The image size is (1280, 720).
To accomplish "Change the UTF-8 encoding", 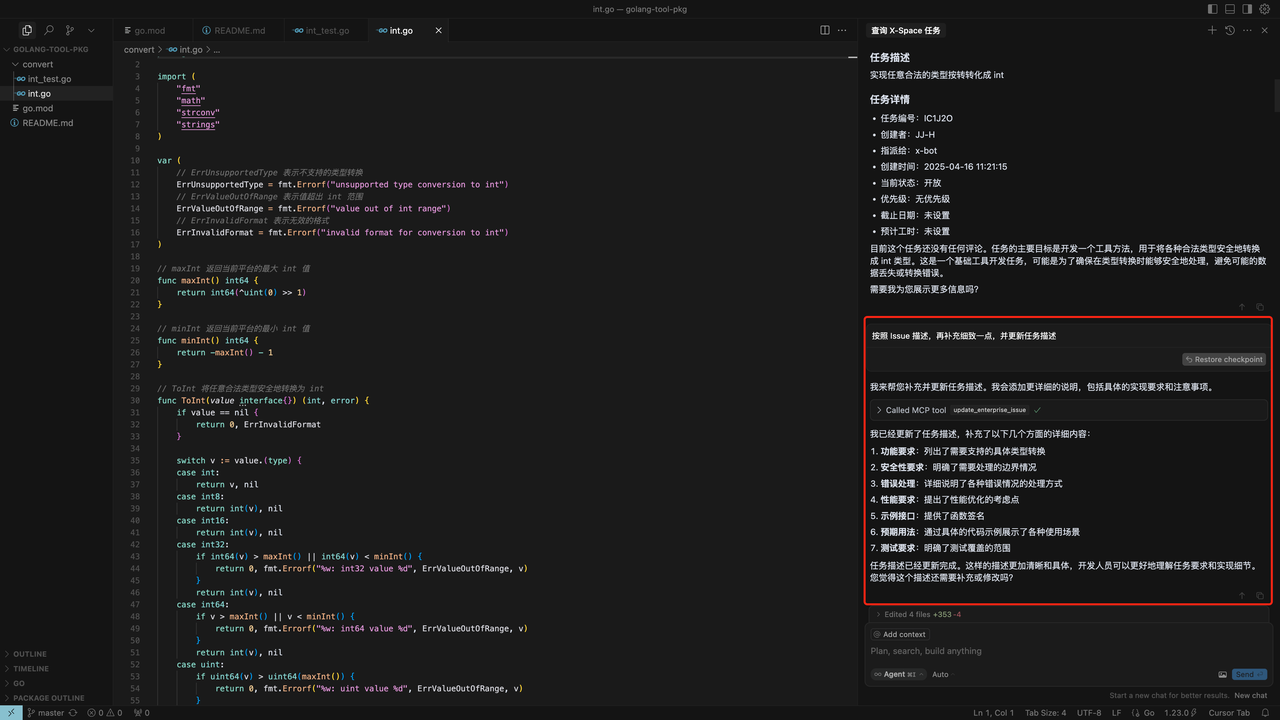I will coord(1089,713).
